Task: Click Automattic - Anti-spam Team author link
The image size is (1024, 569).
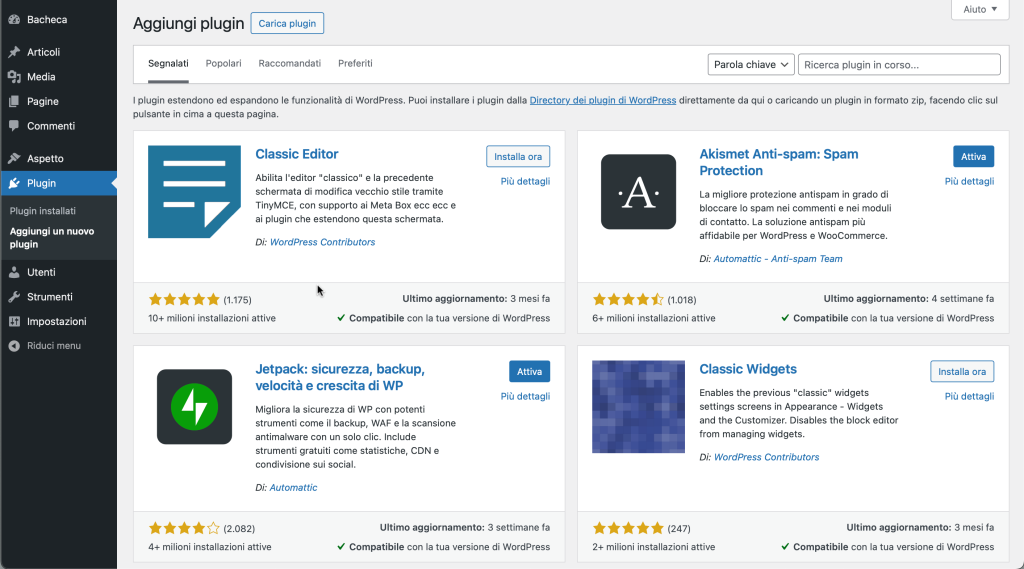Action: coord(778,259)
